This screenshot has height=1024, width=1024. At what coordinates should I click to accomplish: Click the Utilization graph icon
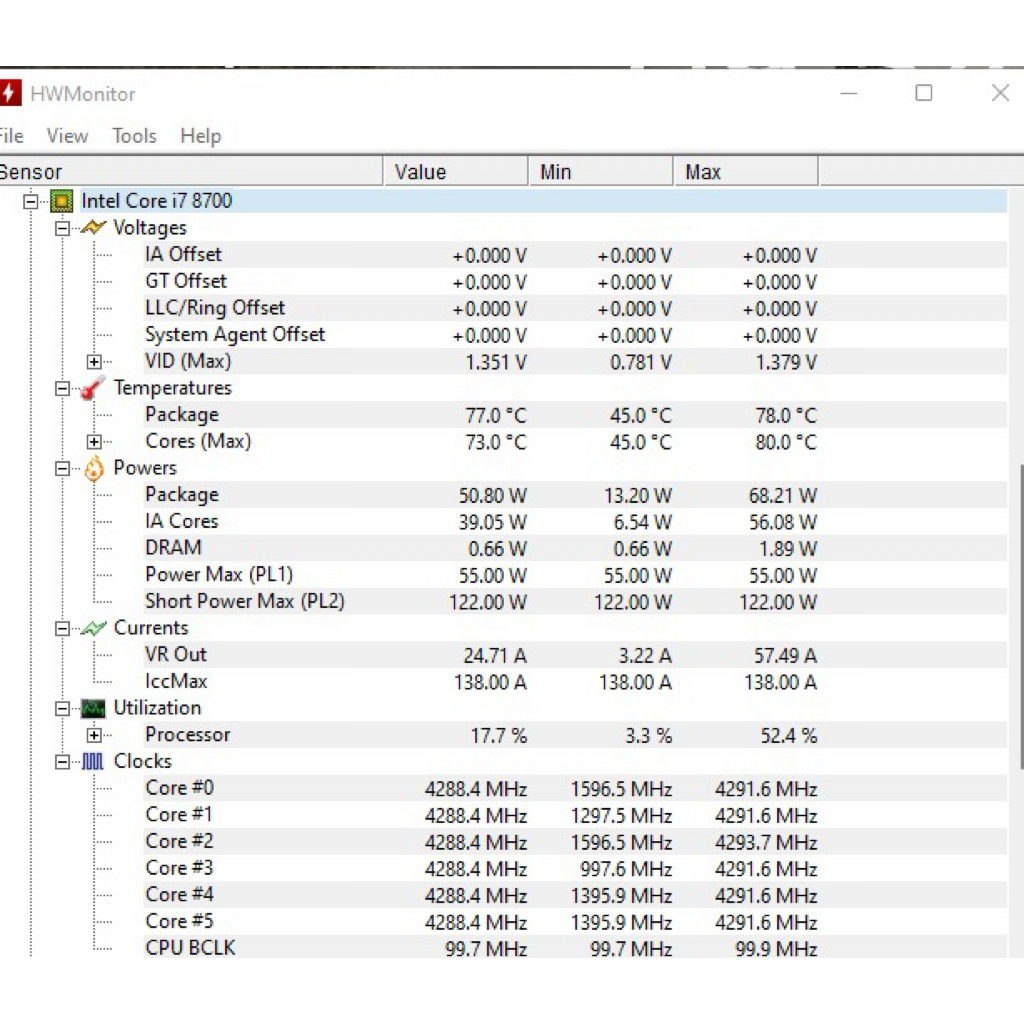point(93,709)
